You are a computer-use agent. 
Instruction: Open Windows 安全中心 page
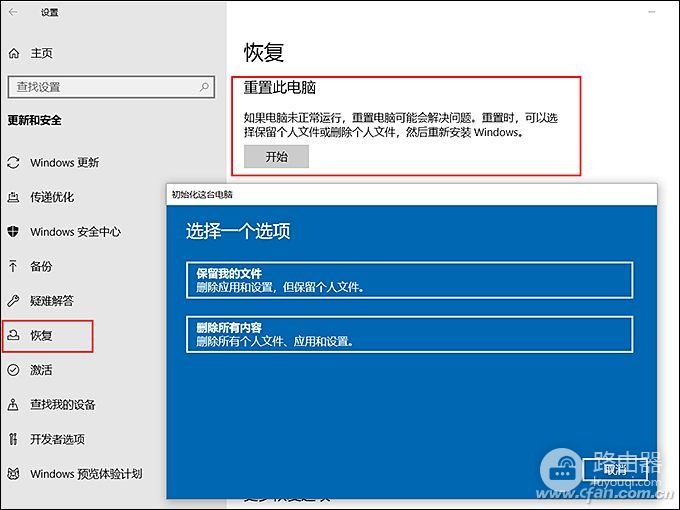pyautogui.click(x=75, y=232)
